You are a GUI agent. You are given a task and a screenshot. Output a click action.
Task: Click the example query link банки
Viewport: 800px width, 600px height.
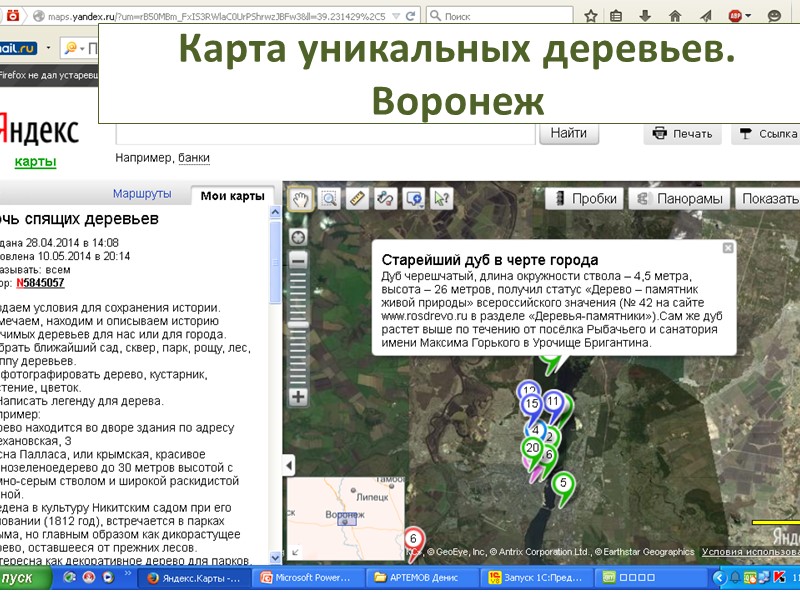click(194, 158)
